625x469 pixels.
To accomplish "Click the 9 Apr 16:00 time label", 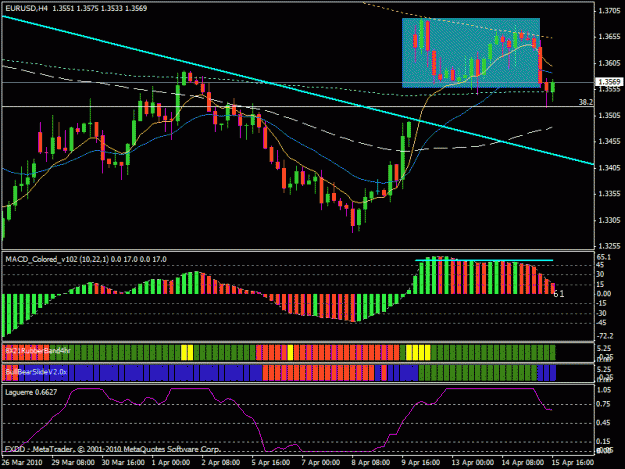I will coord(421,462).
